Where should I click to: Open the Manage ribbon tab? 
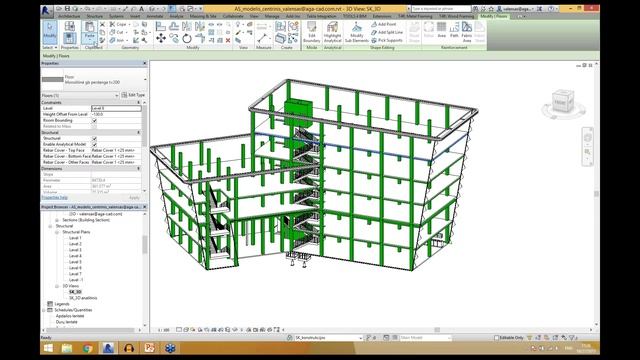[x=272, y=16]
